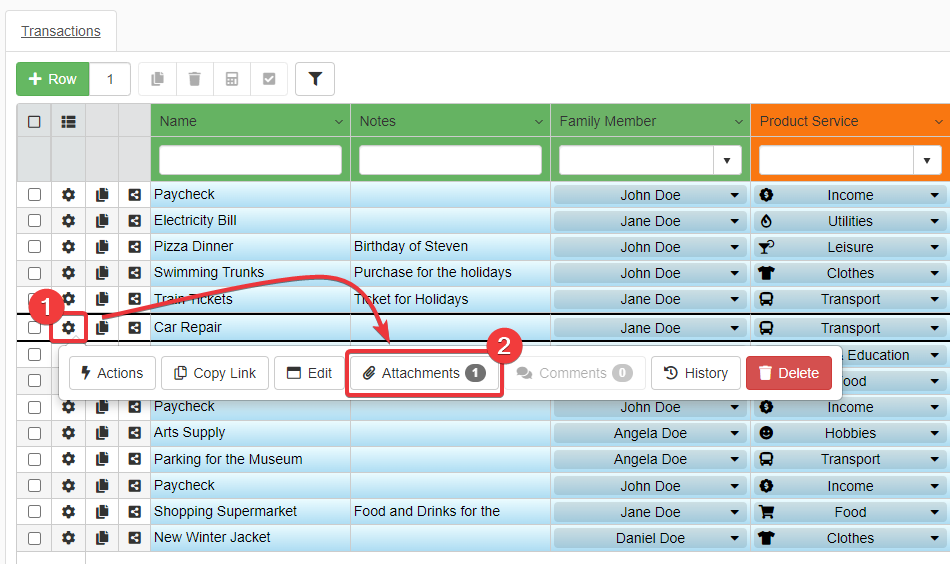Click the Notes filter input field
Image resolution: width=950 pixels, height=564 pixels.
tap(450, 160)
